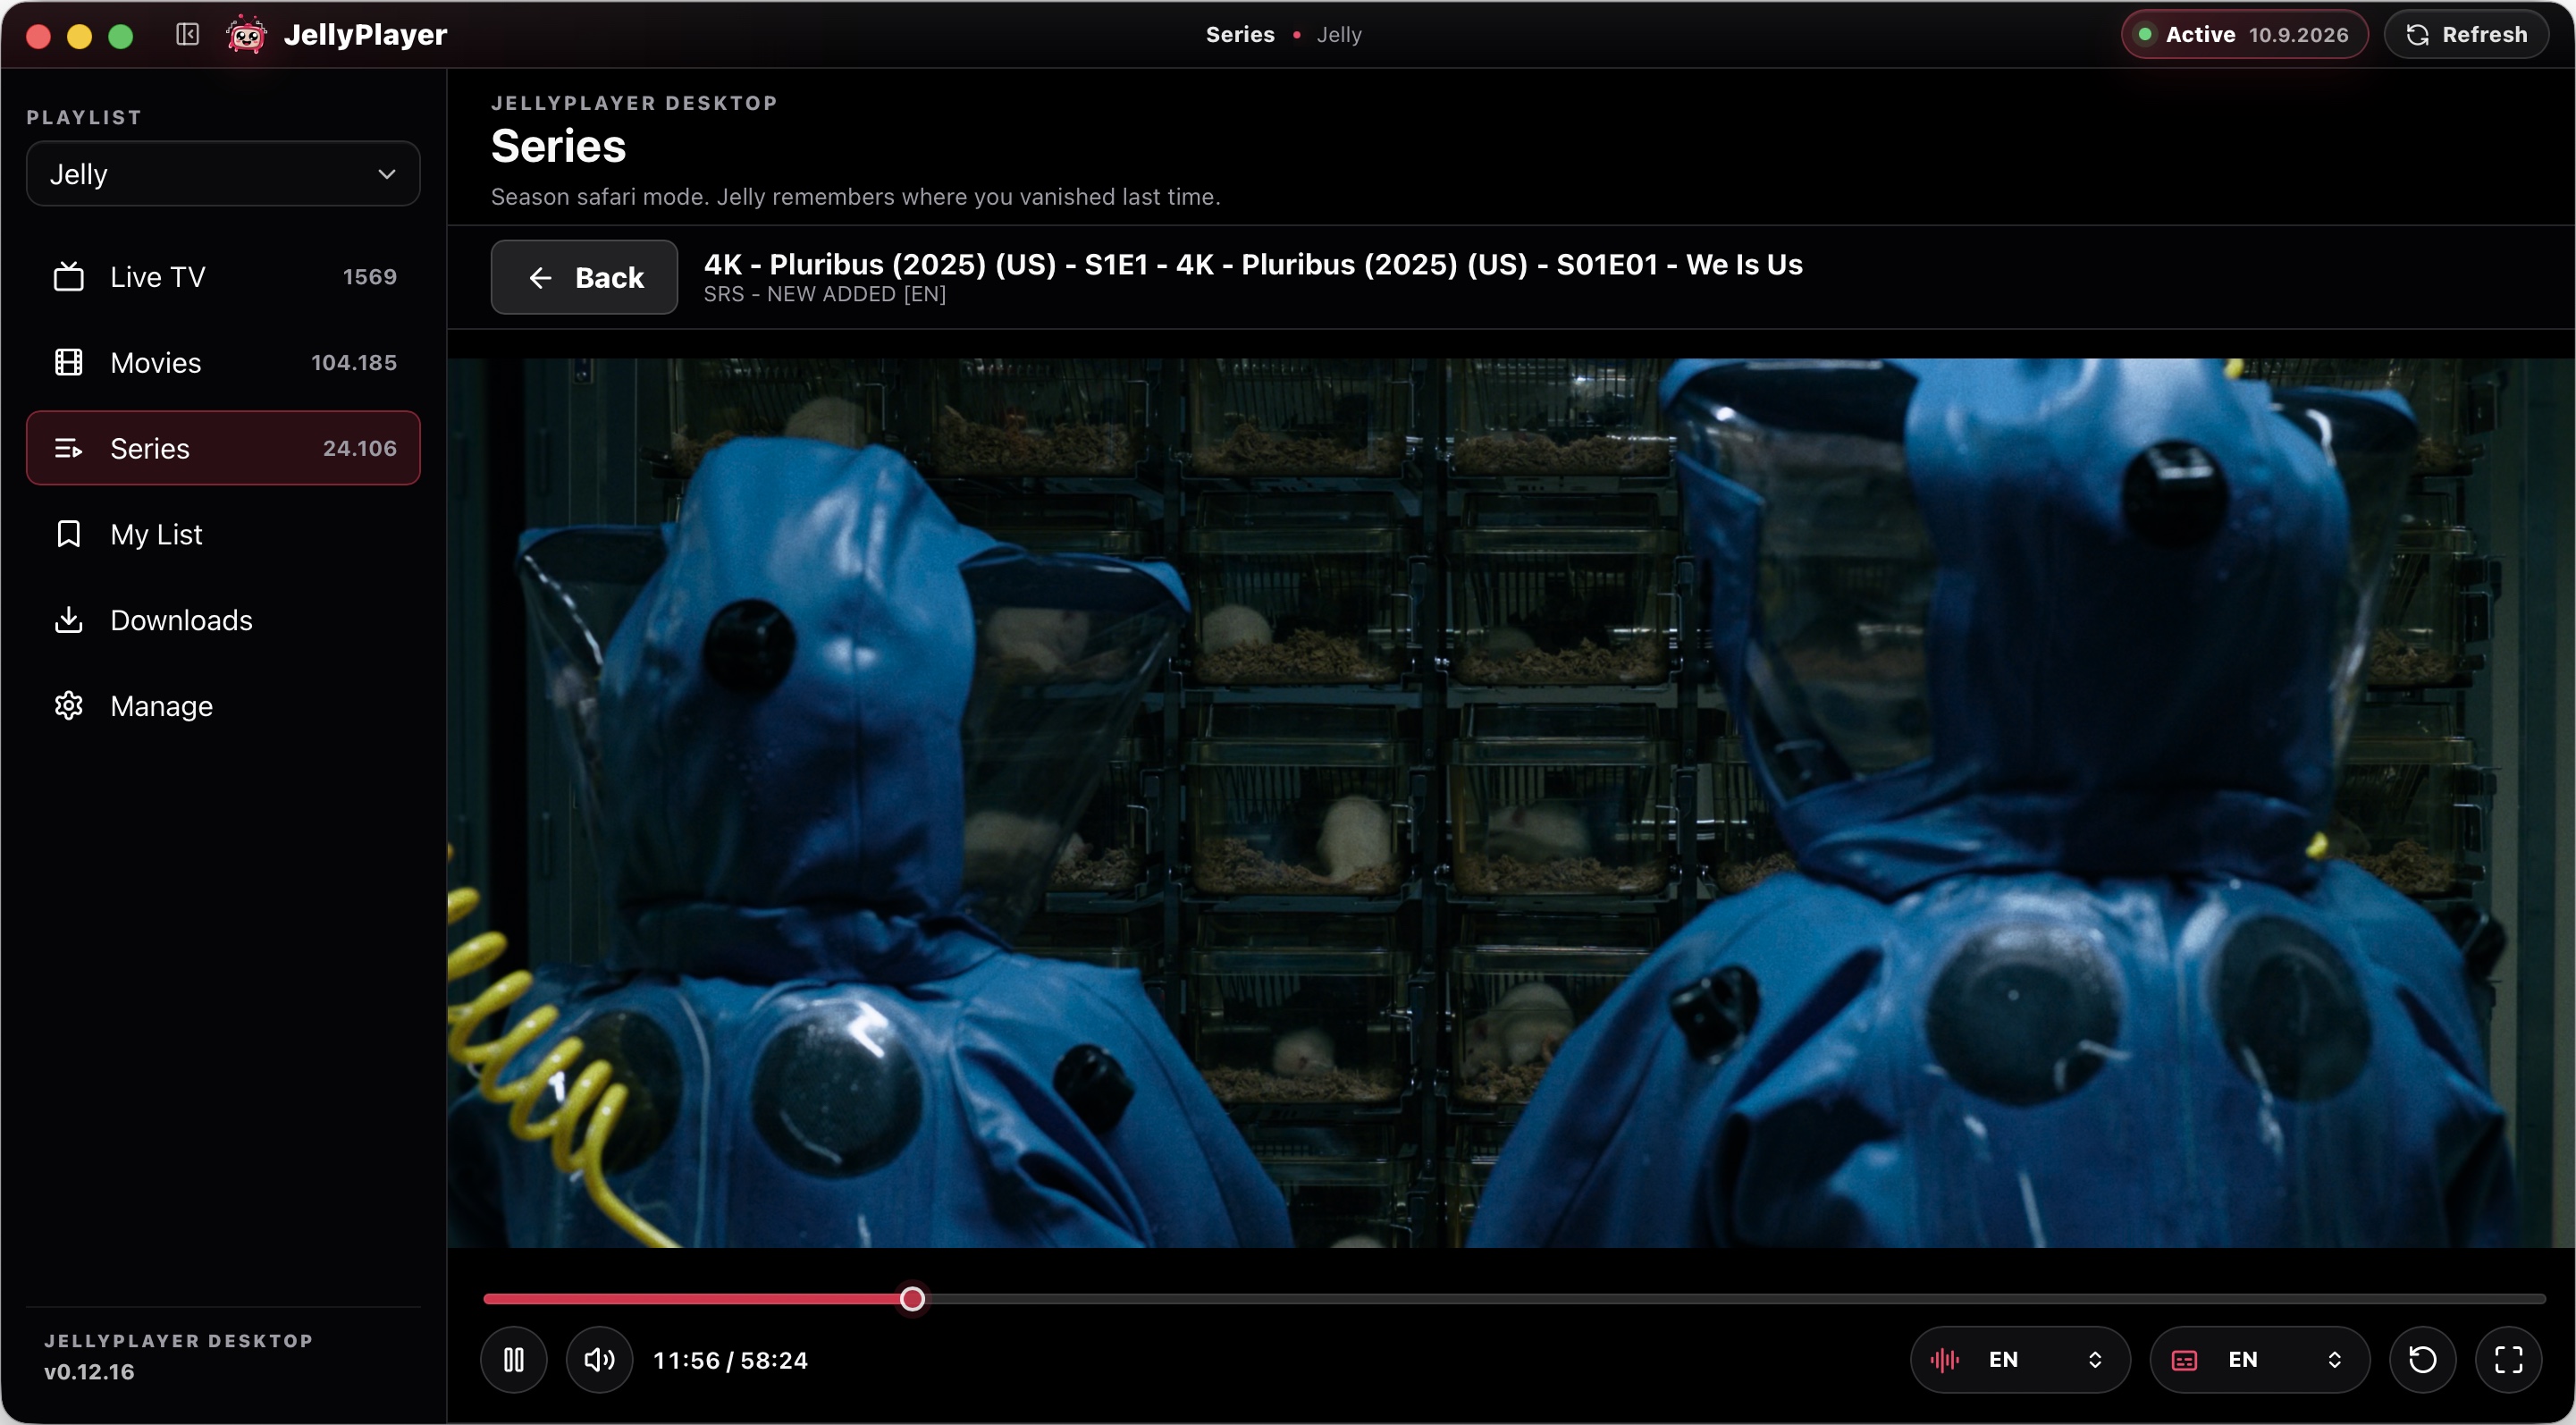Select the Series section

pos(223,448)
